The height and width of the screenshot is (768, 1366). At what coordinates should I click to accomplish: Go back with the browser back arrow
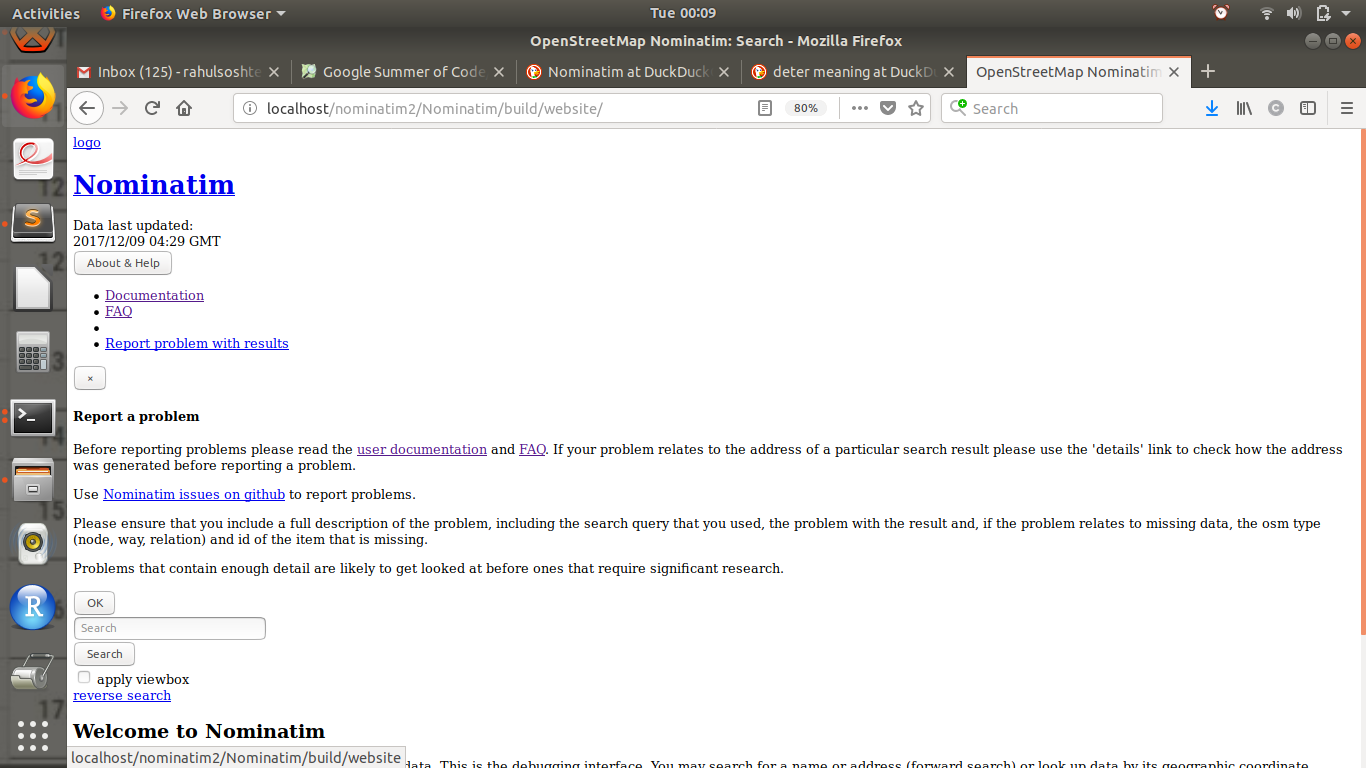tap(87, 108)
